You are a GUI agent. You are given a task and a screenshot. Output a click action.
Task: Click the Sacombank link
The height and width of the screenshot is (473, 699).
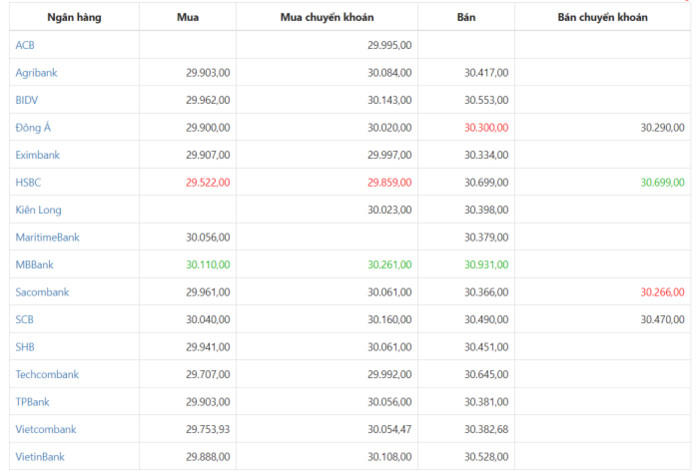point(42,292)
